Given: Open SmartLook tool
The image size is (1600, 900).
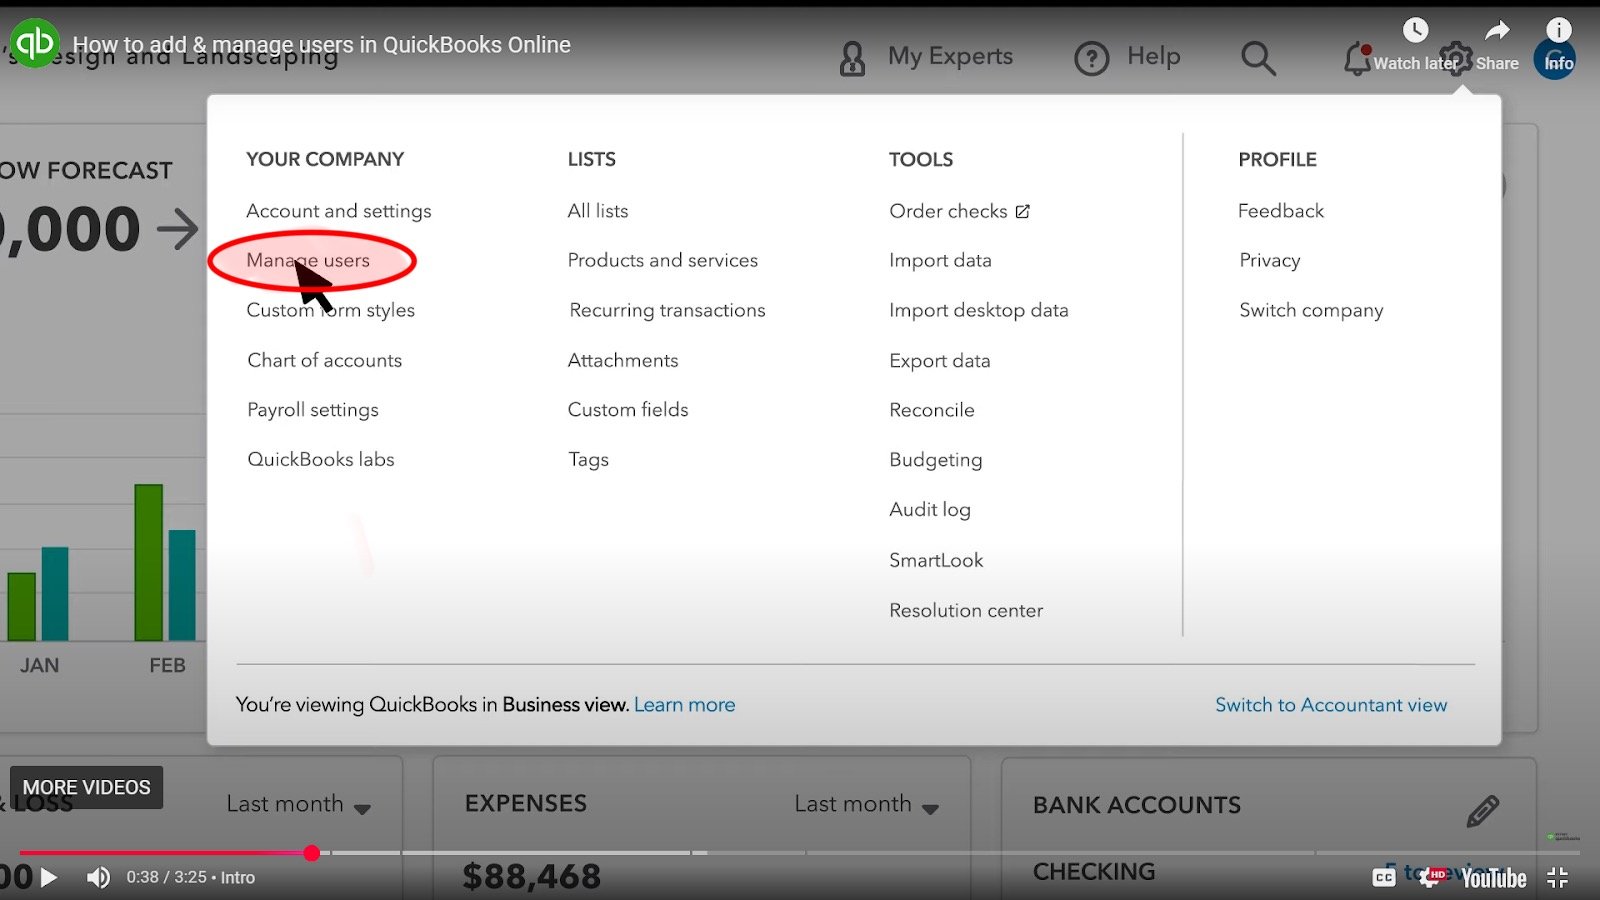Looking at the screenshot, I should click(936, 560).
